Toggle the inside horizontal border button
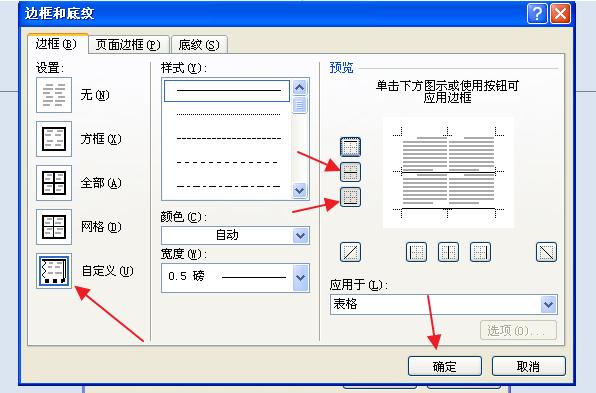The width and height of the screenshot is (596, 393). (x=350, y=172)
